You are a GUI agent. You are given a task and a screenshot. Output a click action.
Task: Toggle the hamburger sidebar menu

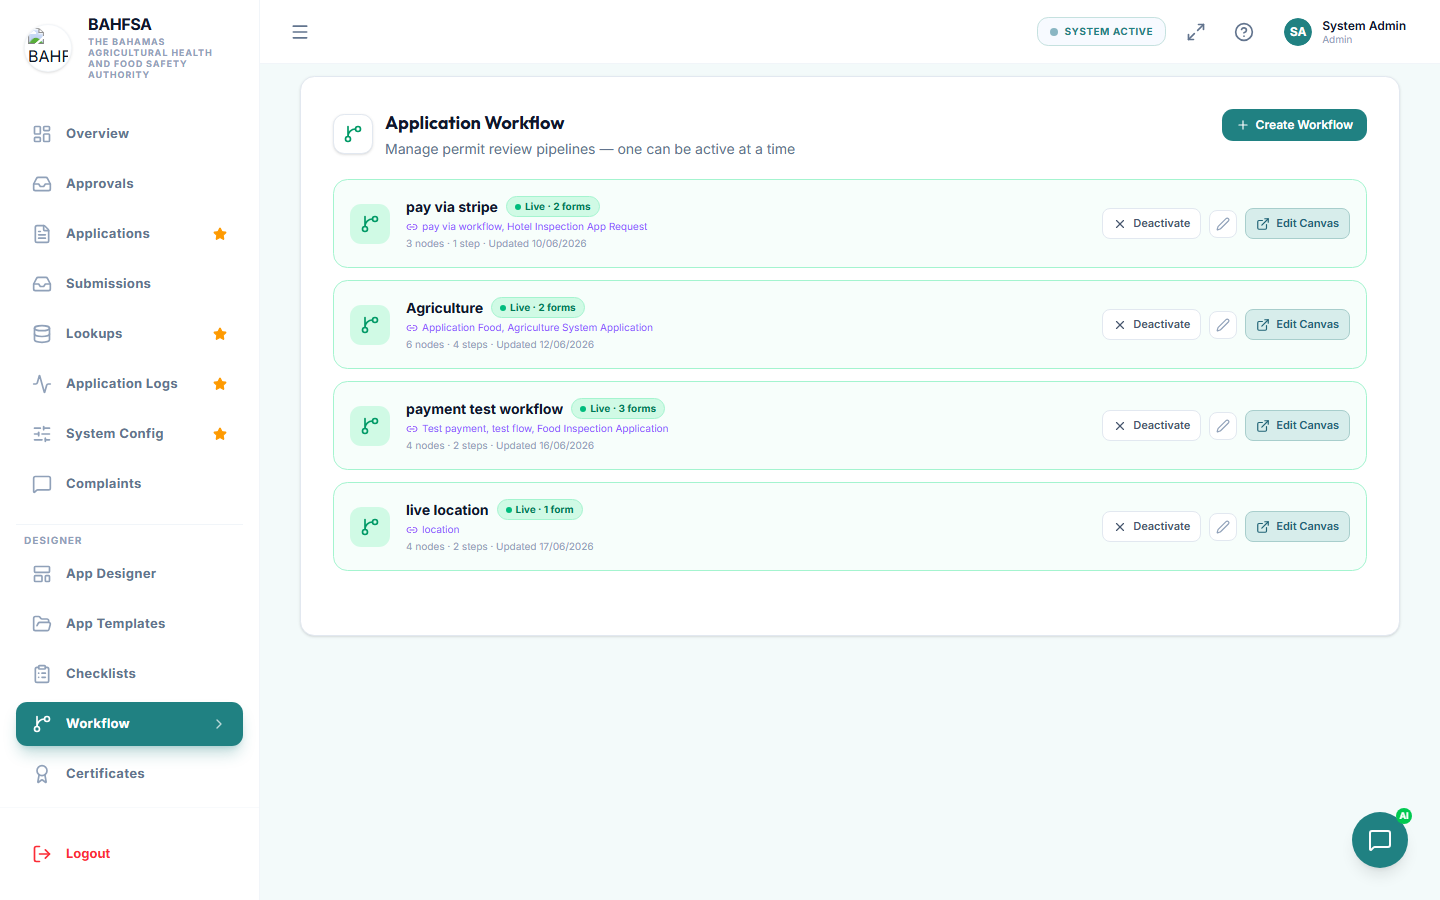(300, 32)
